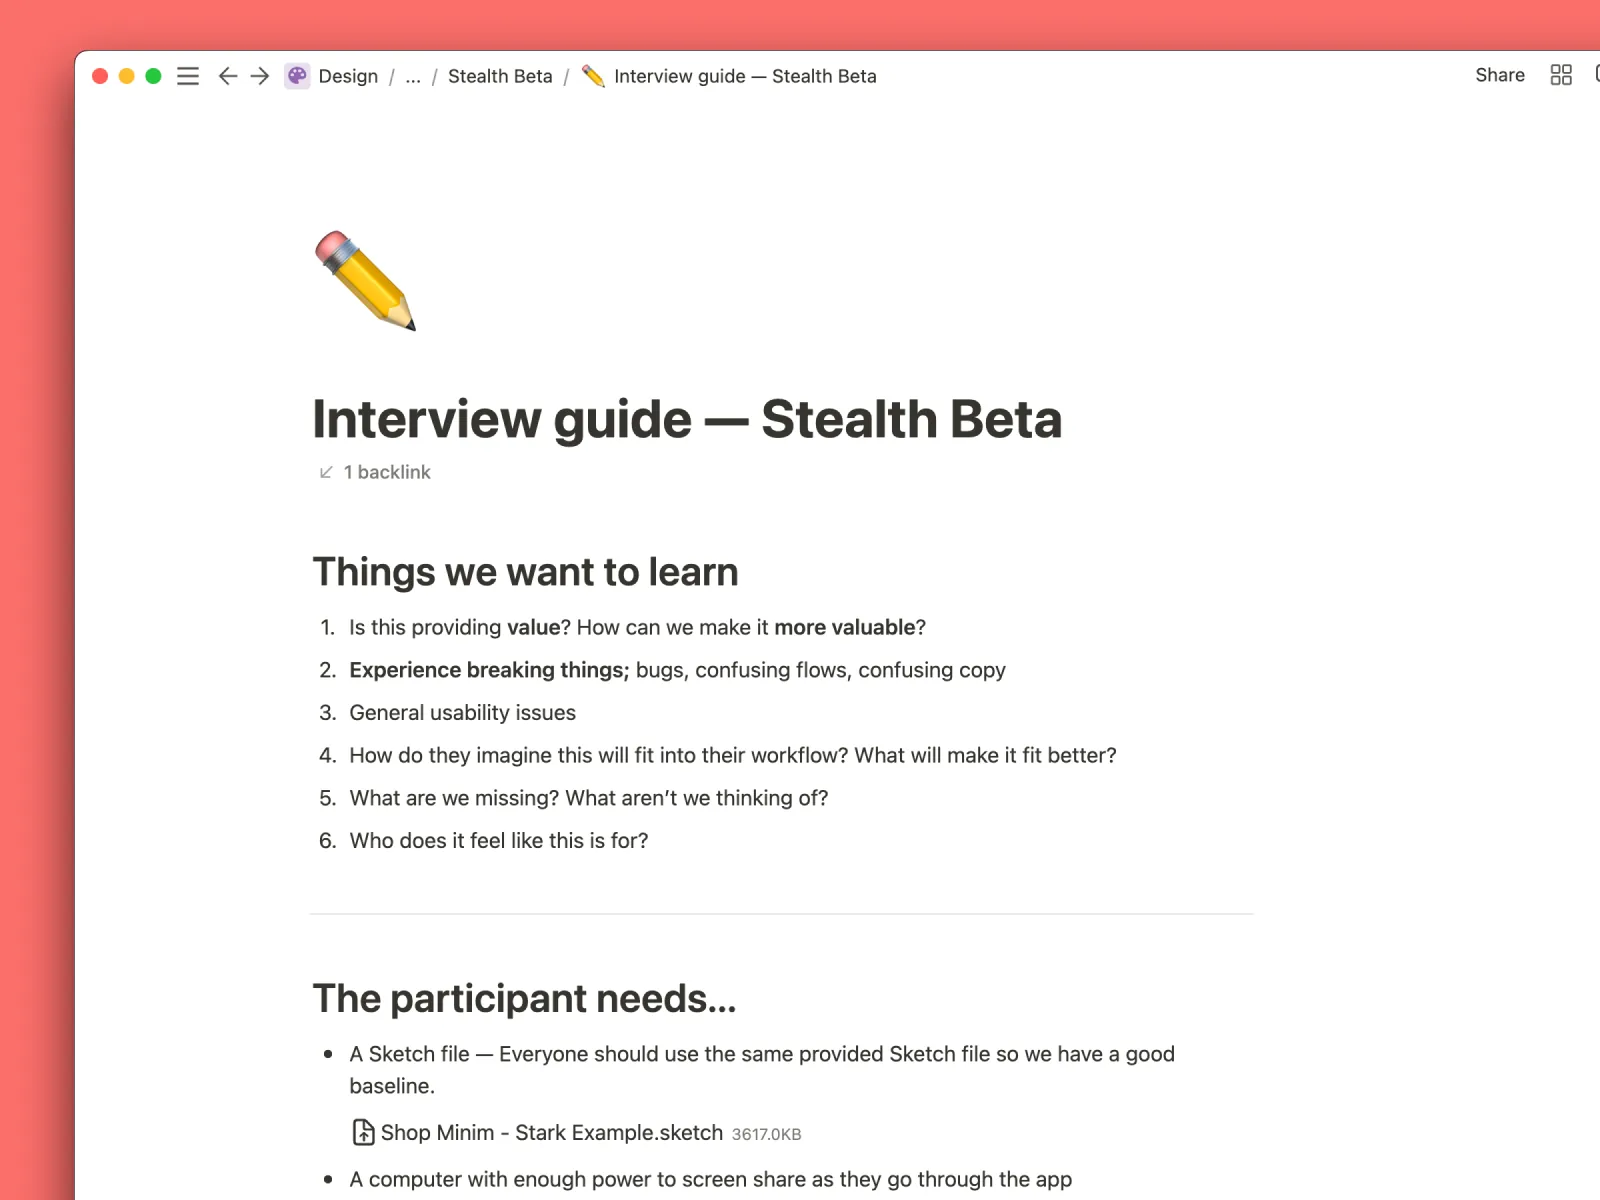This screenshot has height=1200, width=1600.
Task: Go back with the left arrow
Action: pyautogui.click(x=228, y=76)
